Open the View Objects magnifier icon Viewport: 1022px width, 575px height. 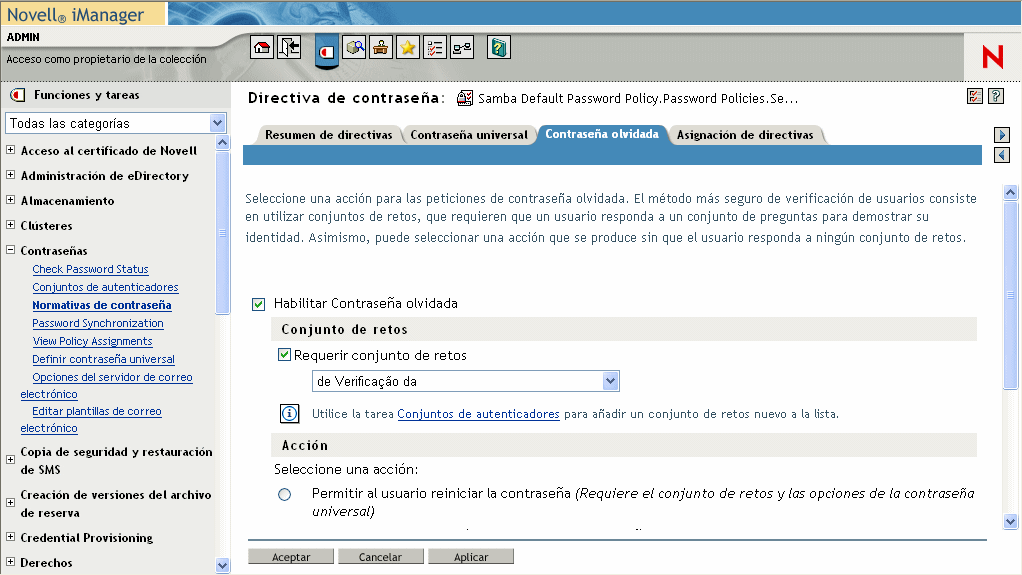click(354, 48)
